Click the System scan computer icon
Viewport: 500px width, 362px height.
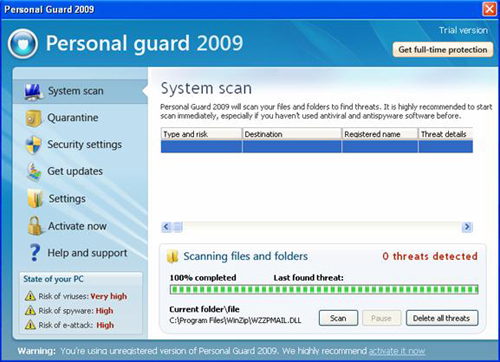[33, 91]
